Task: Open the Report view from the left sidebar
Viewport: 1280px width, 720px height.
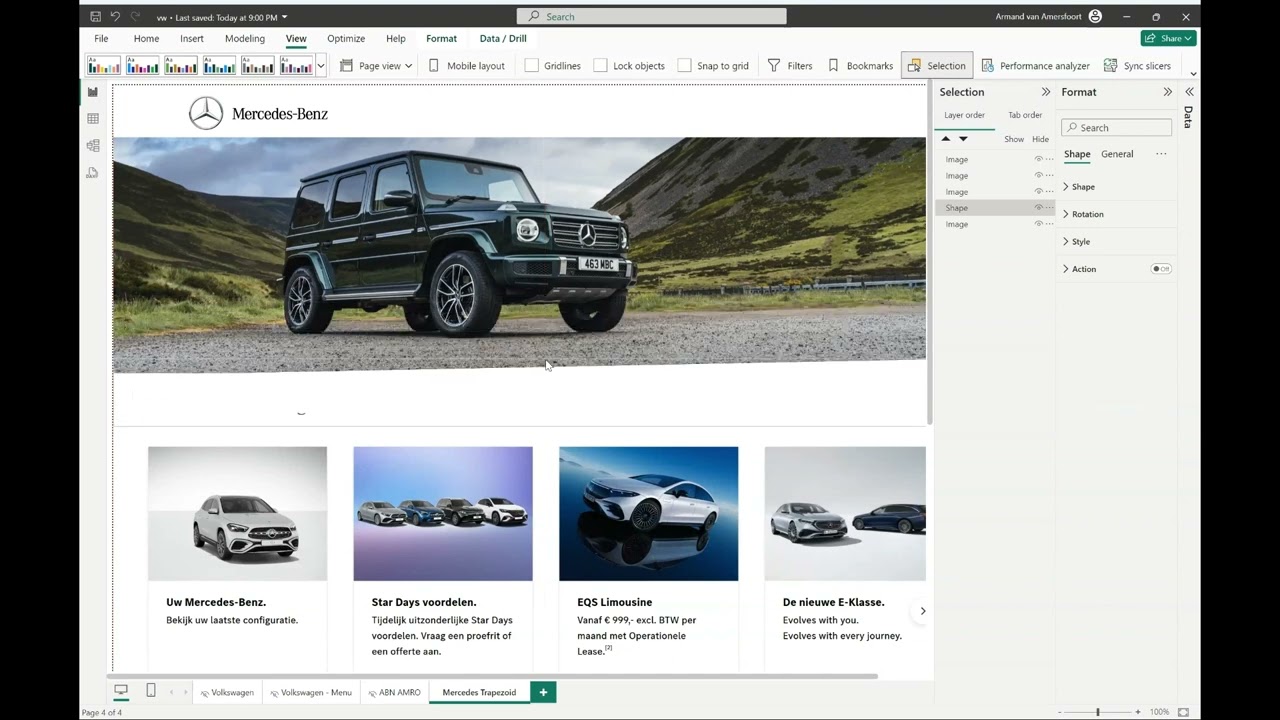Action: [93, 92]
